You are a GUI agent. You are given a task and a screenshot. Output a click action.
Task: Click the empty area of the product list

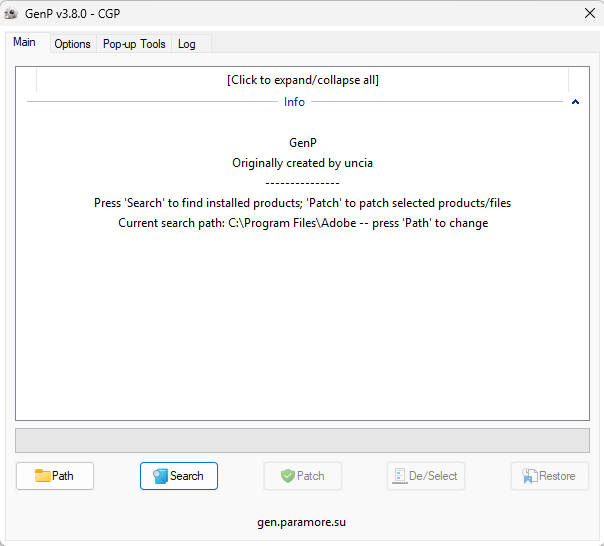click(x=302, y=324)
